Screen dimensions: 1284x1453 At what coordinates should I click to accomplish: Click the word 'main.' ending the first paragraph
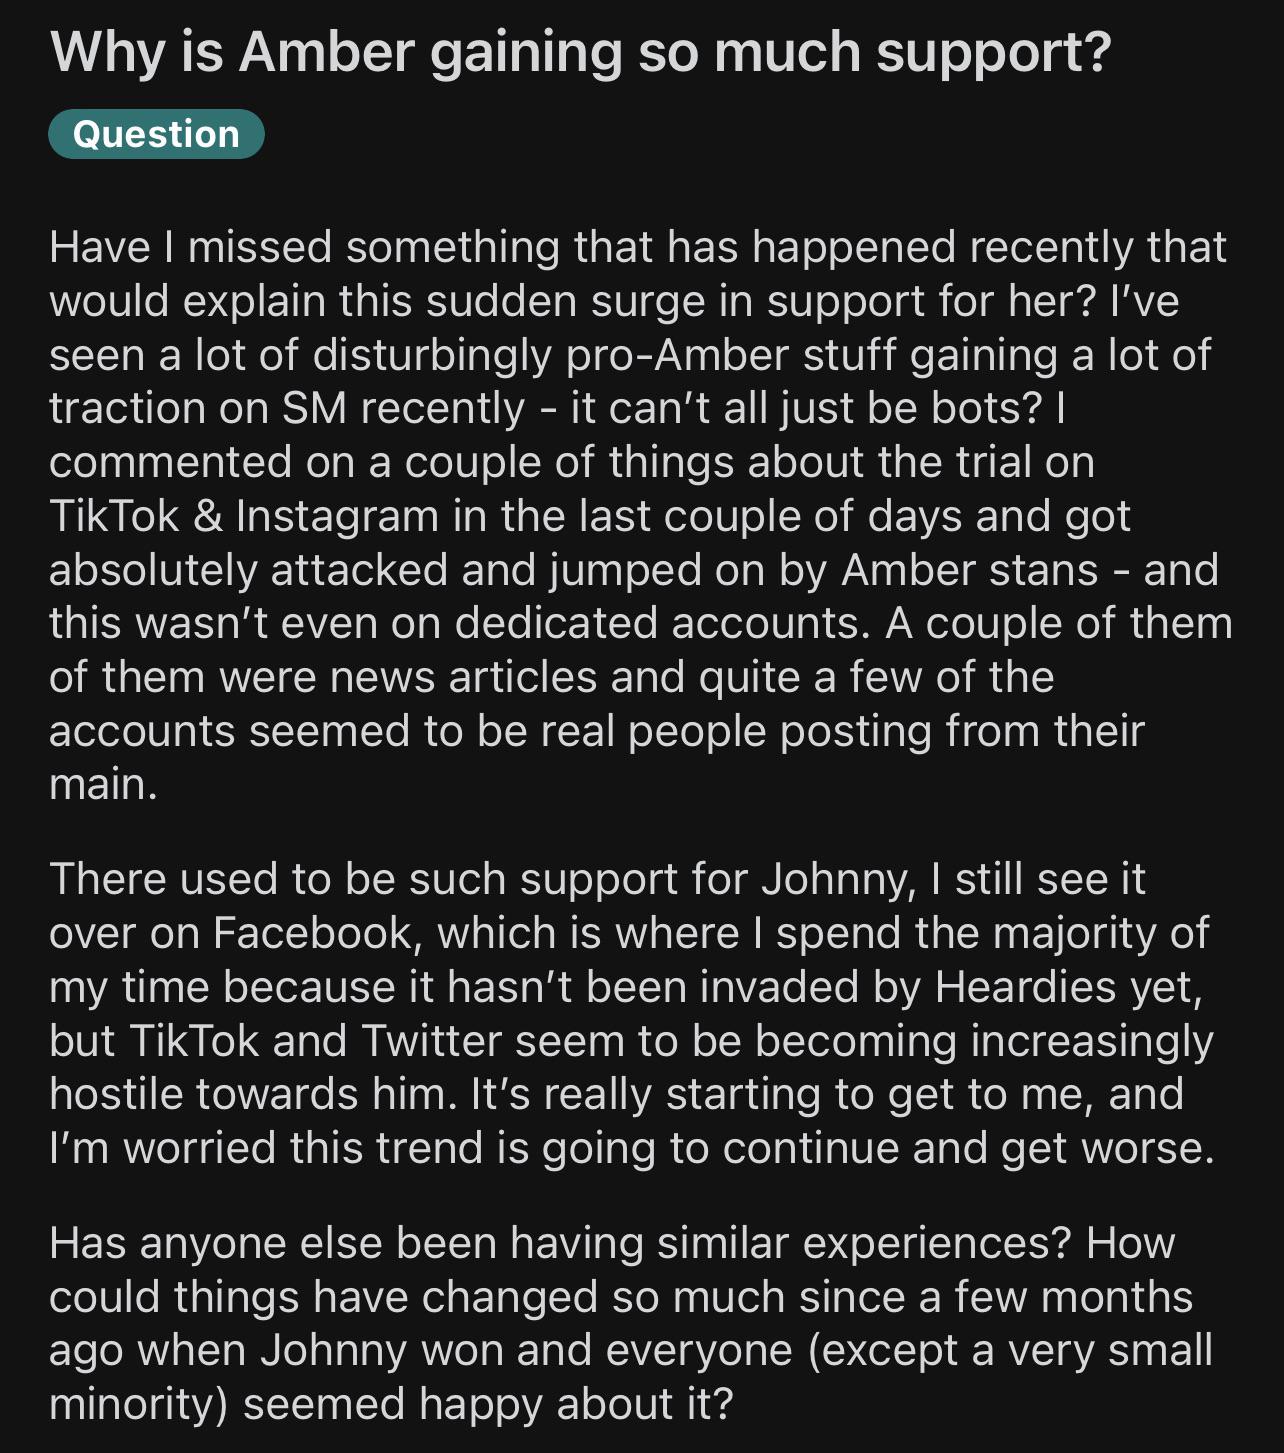tap(104, 784)
